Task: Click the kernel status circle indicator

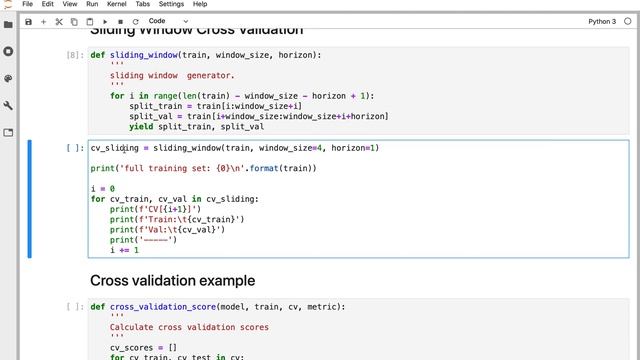Action: 628,21
